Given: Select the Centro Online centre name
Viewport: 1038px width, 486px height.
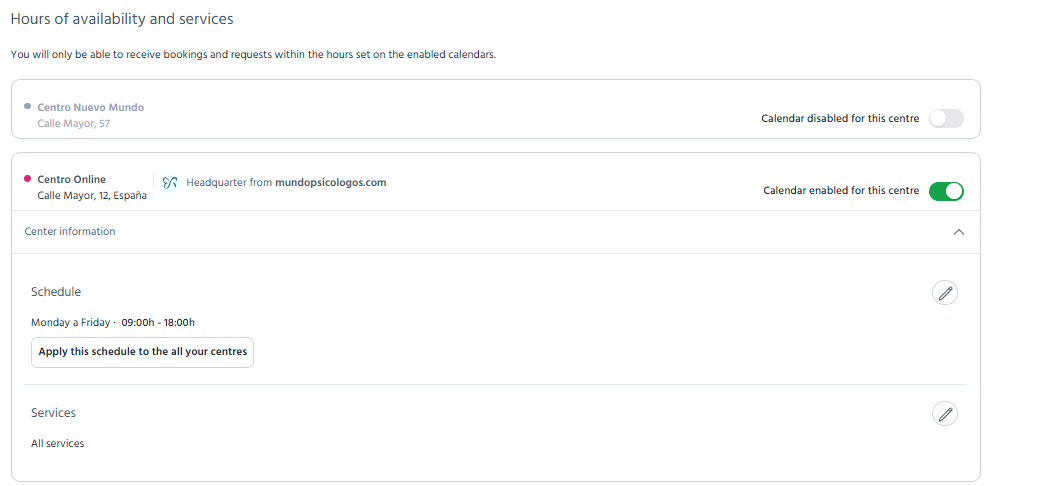Looking at the screenshot, I should point(71,179).
